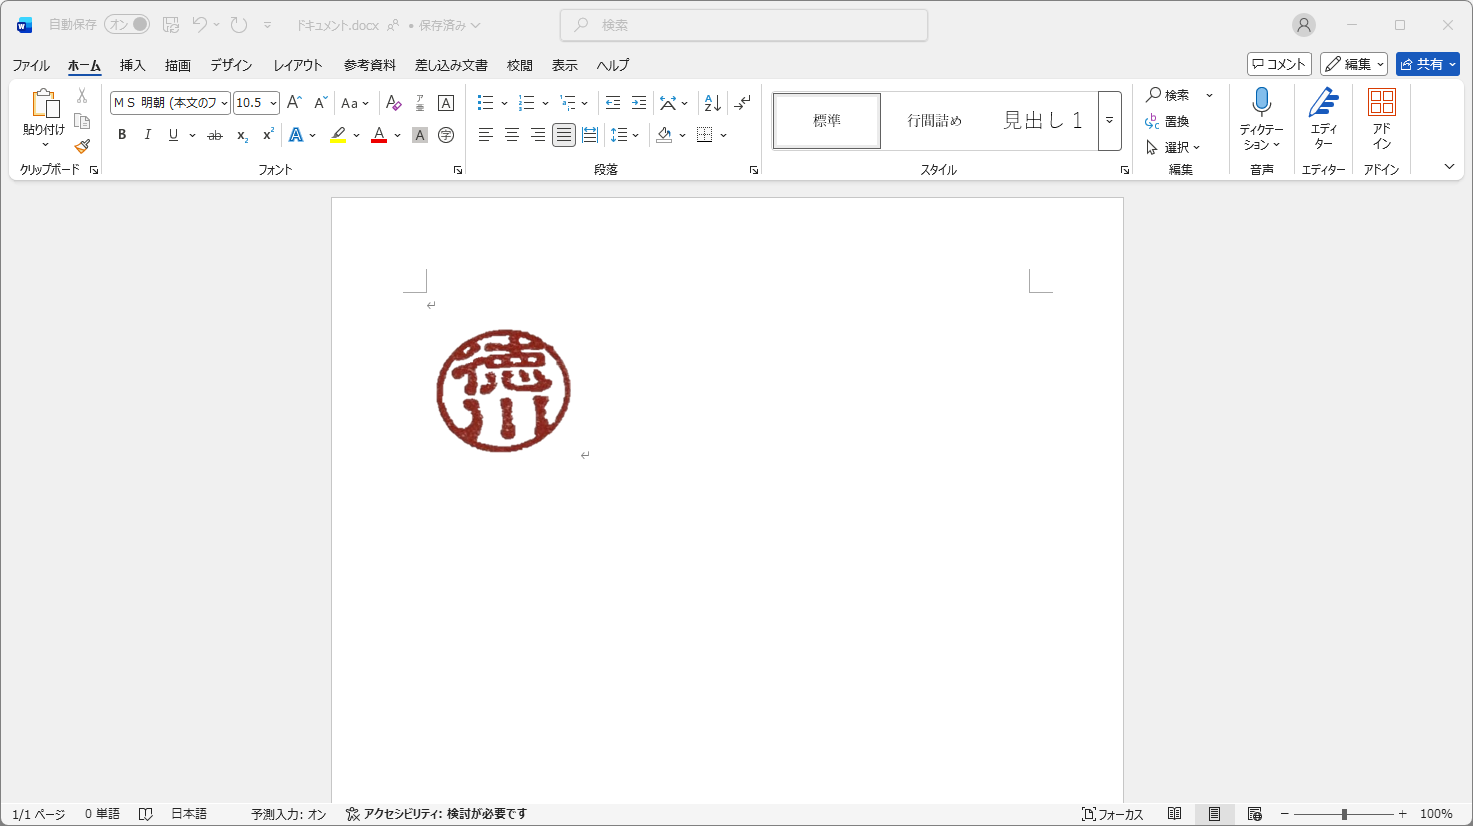Click the Comments (コメント) button
This screenshot has height=826, width=1473.
pyautogui.click(x=1279, y=64)
